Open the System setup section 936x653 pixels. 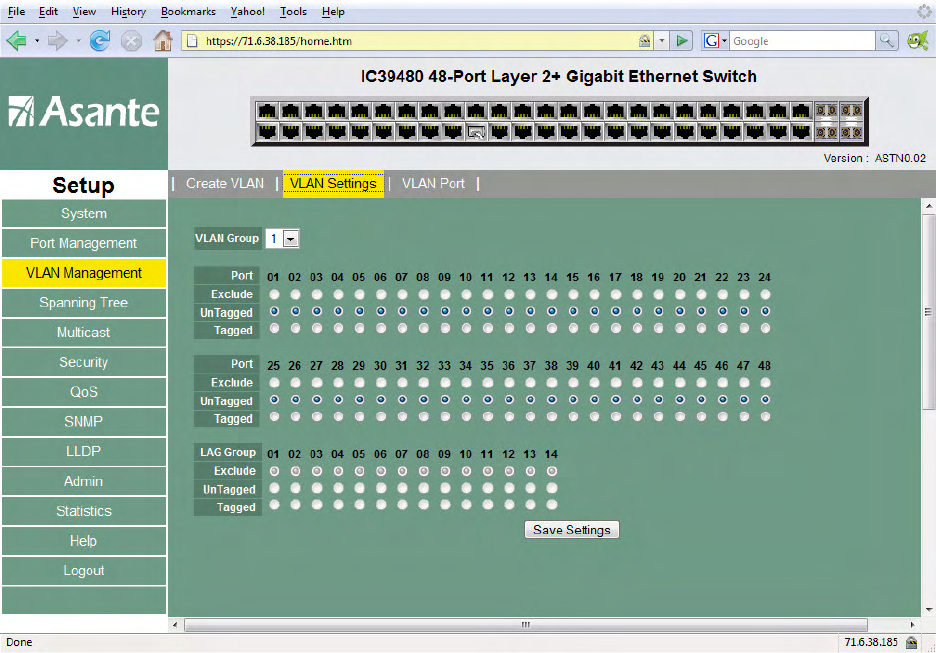84,214
